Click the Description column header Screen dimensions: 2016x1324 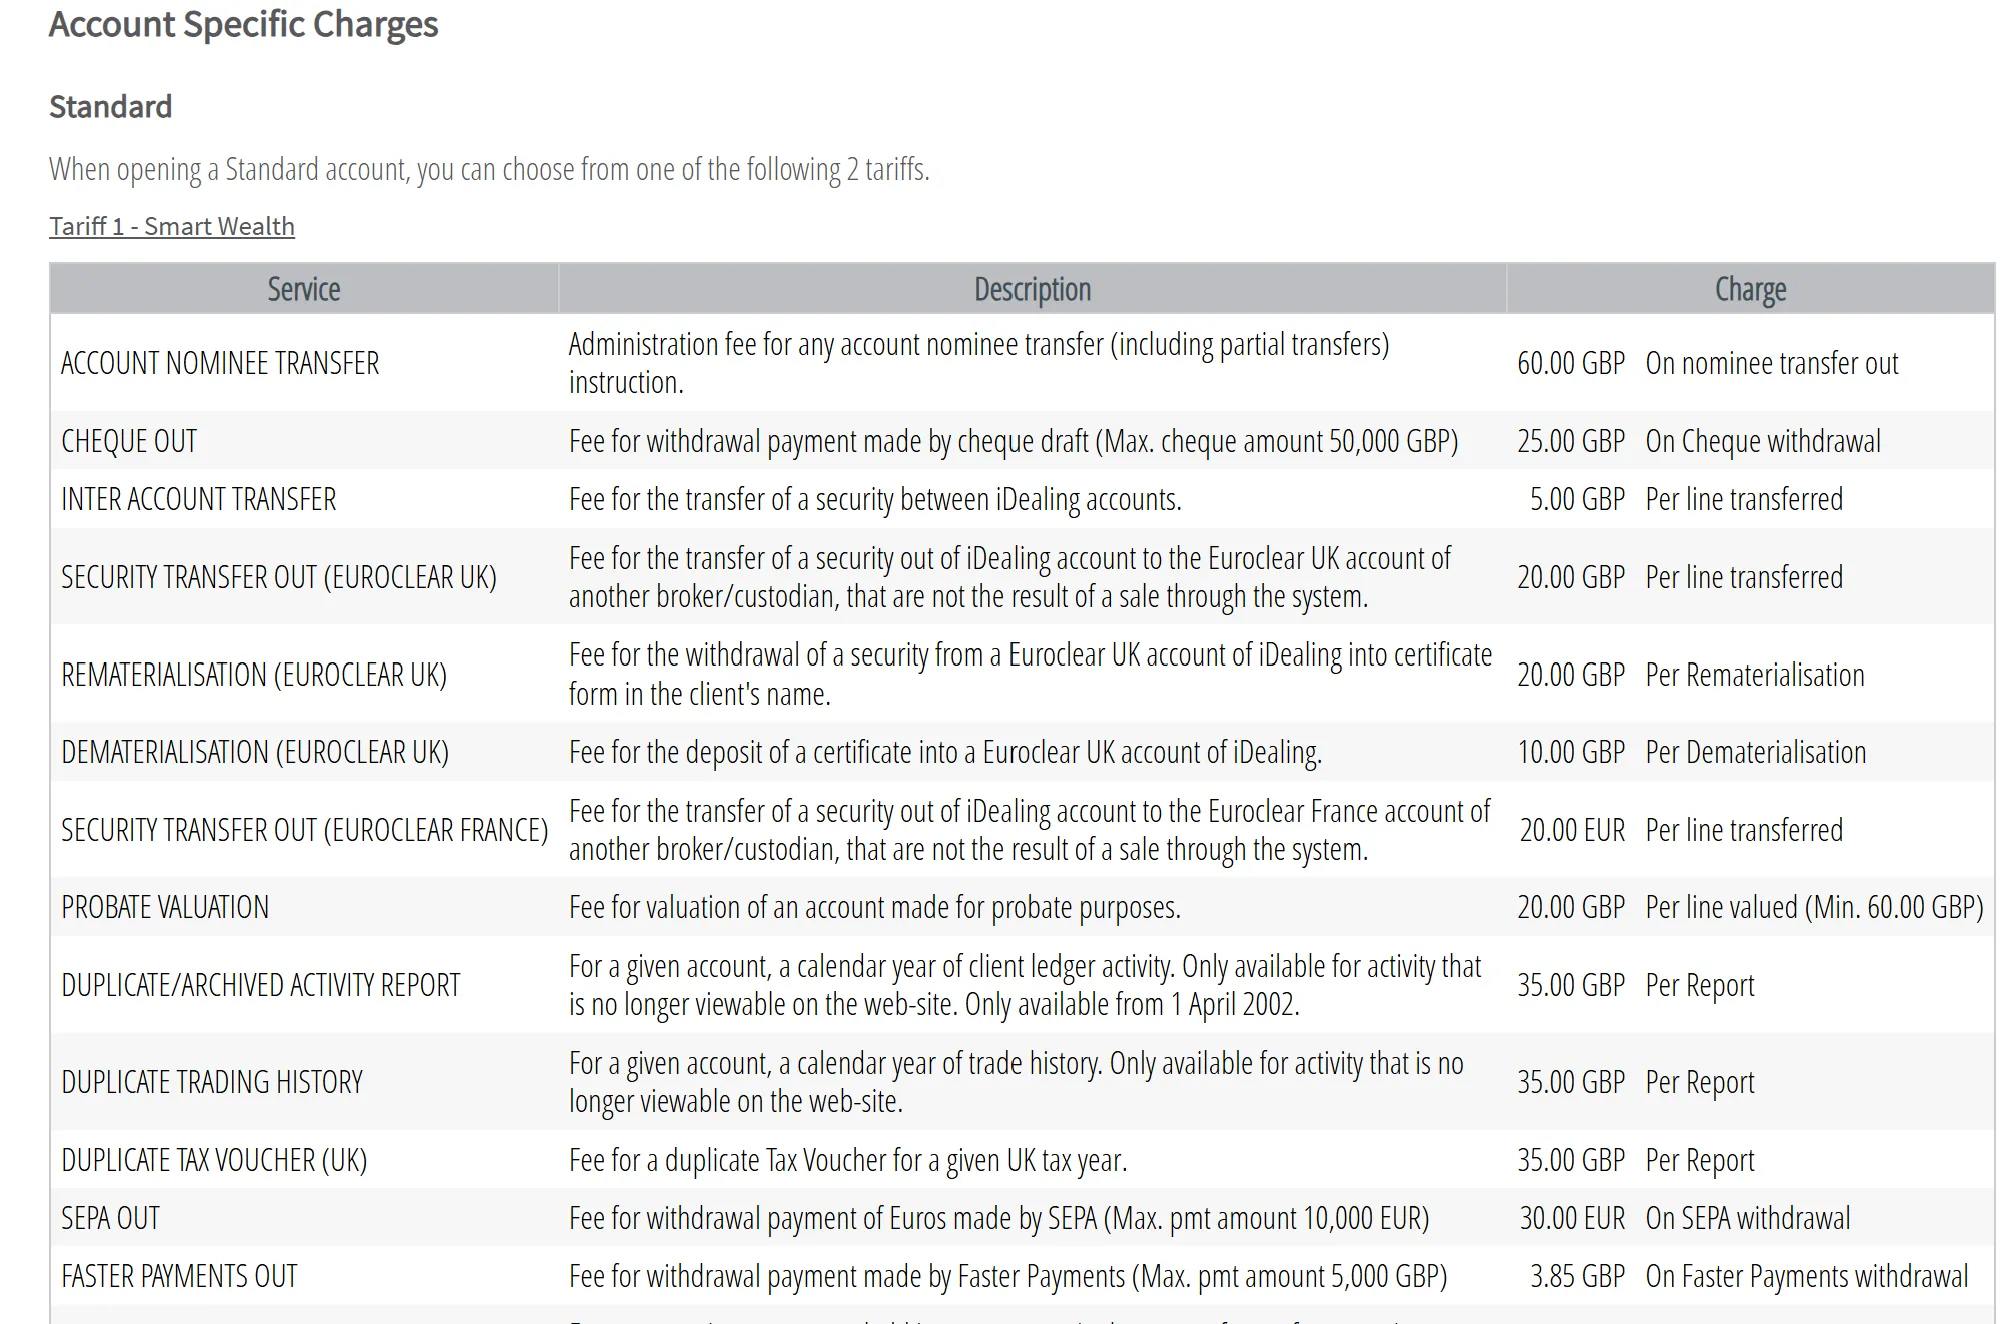[1032, 289]
